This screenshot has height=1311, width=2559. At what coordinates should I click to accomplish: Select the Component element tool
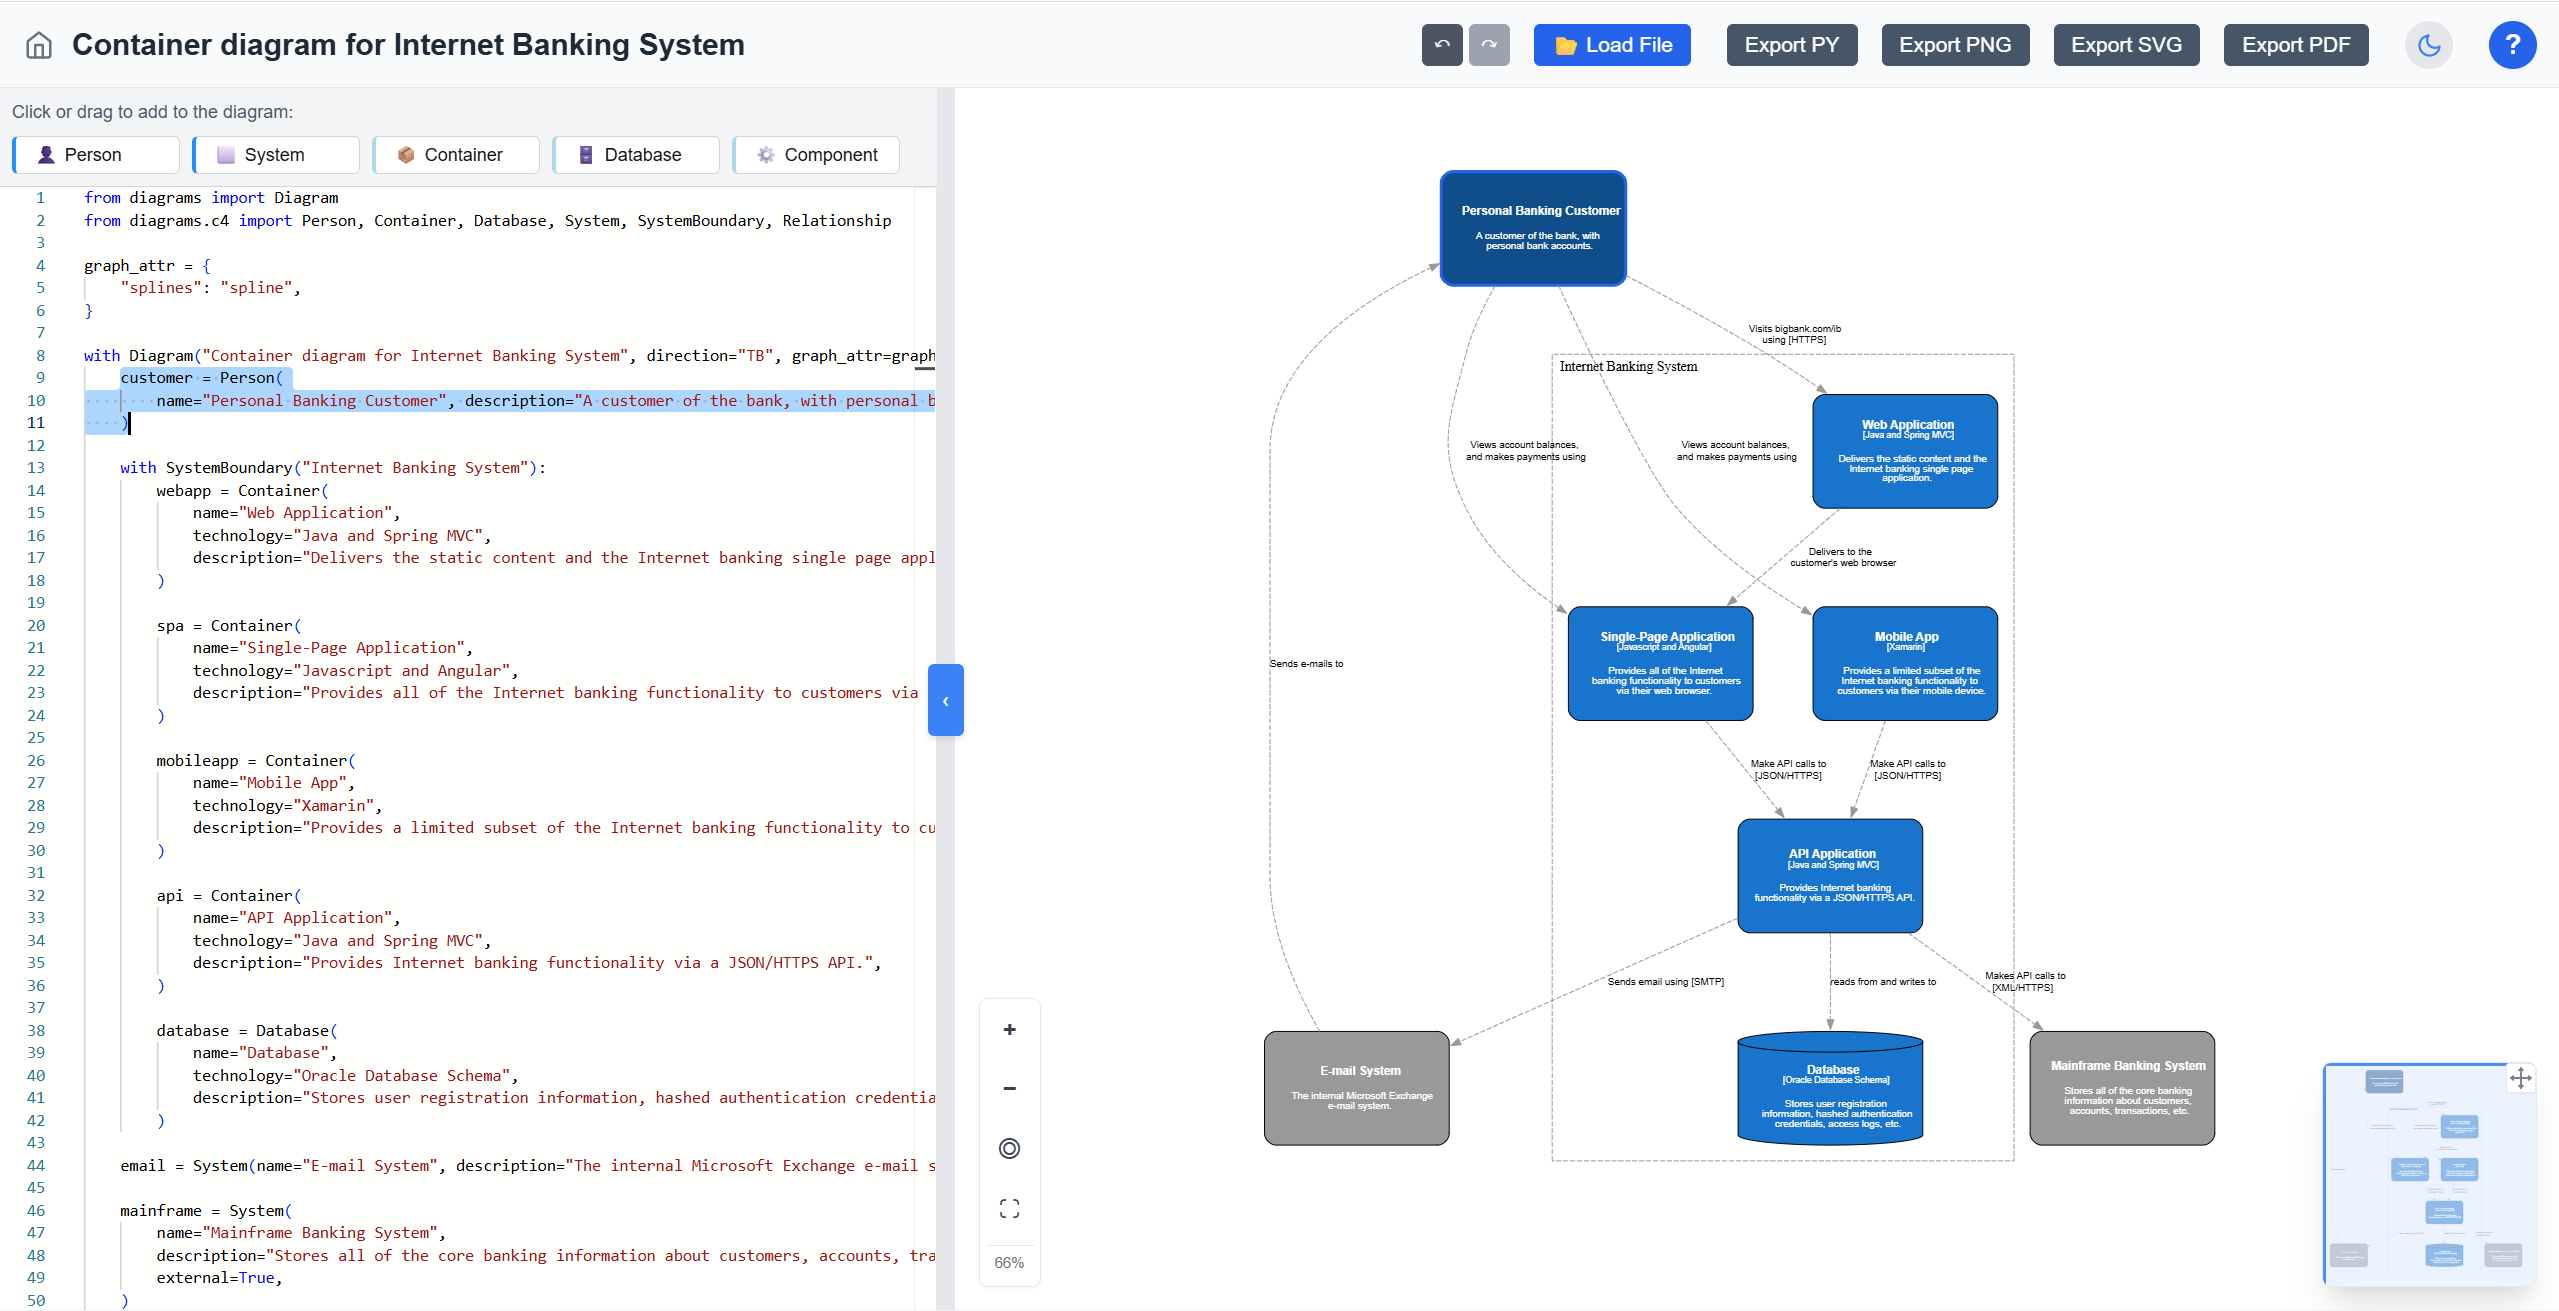(816, 154)
